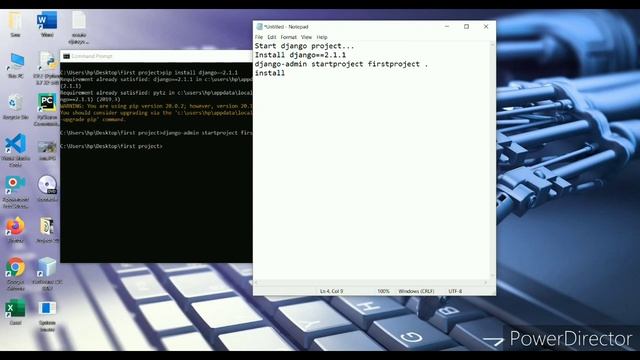640x360 pixels.
Task: Open the Word shortcut on the desktop
Action: pyautogui.click(x=47, y=20)
